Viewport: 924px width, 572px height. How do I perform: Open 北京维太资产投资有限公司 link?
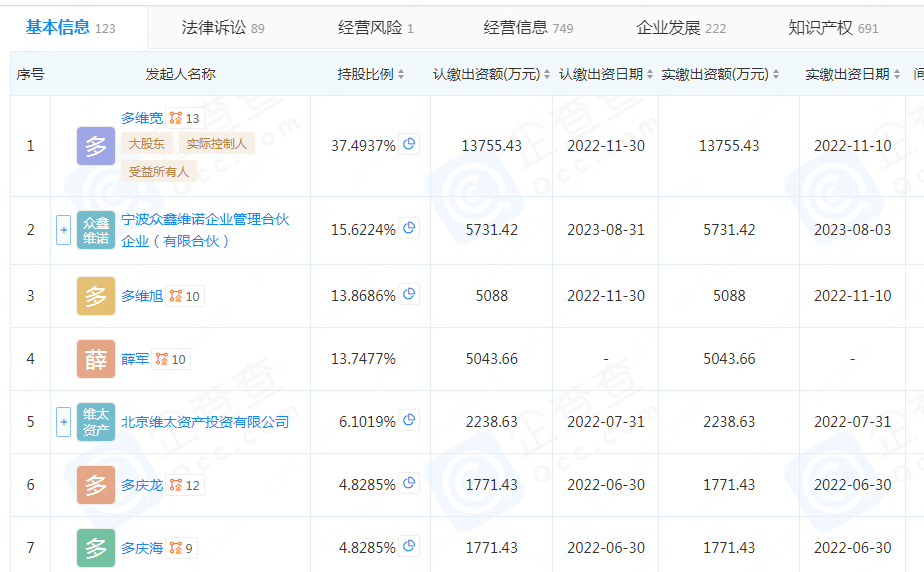[205, 422]
